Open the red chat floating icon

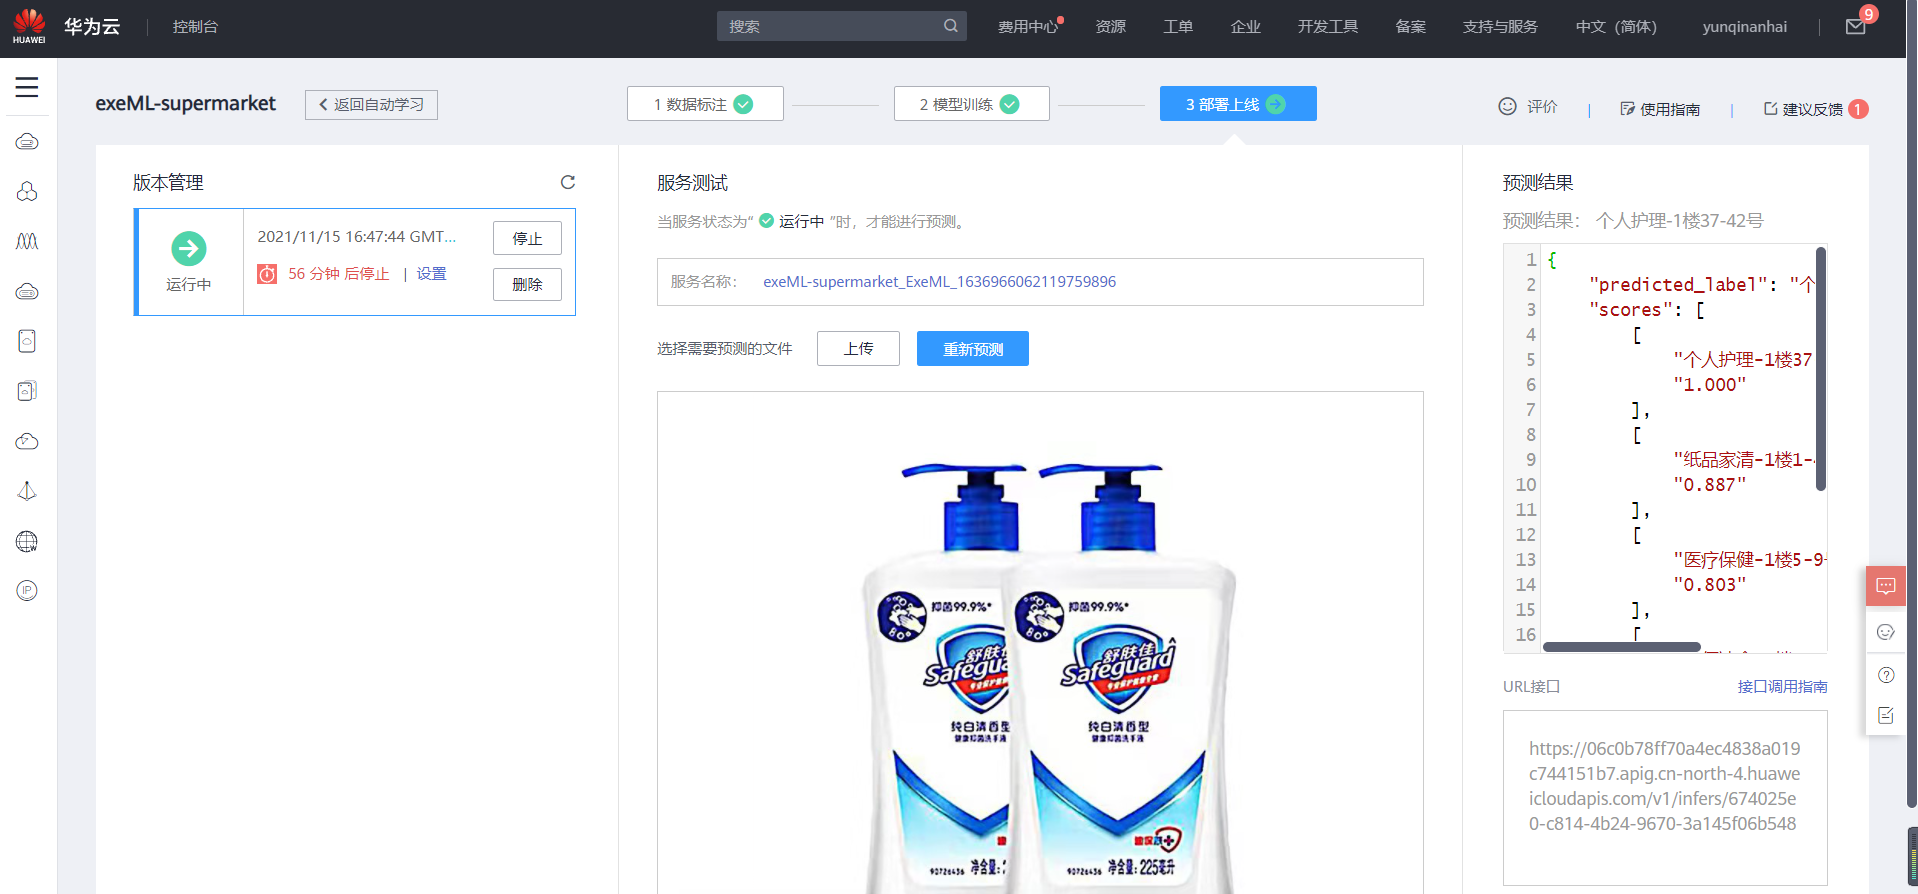pos(1886,586)
